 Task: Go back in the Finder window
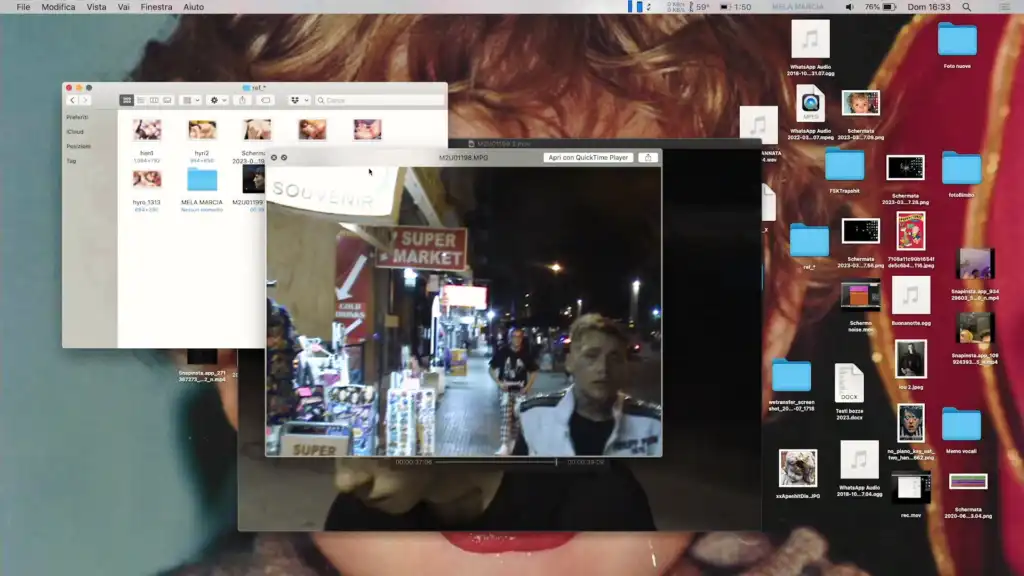72,101
